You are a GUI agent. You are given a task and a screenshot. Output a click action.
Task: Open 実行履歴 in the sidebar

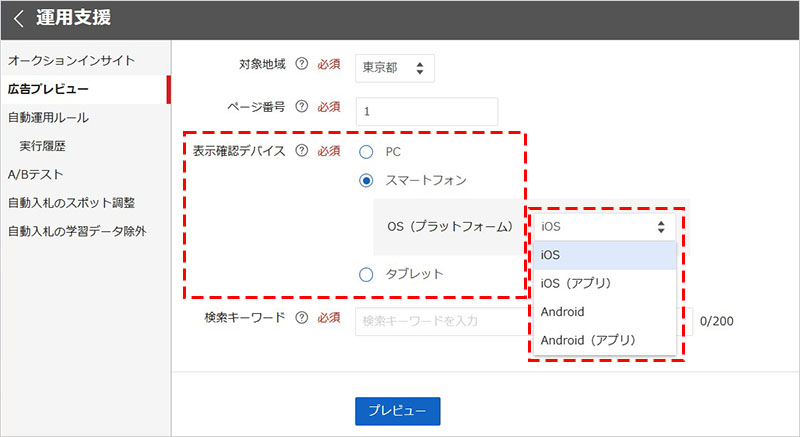(43, 146)
